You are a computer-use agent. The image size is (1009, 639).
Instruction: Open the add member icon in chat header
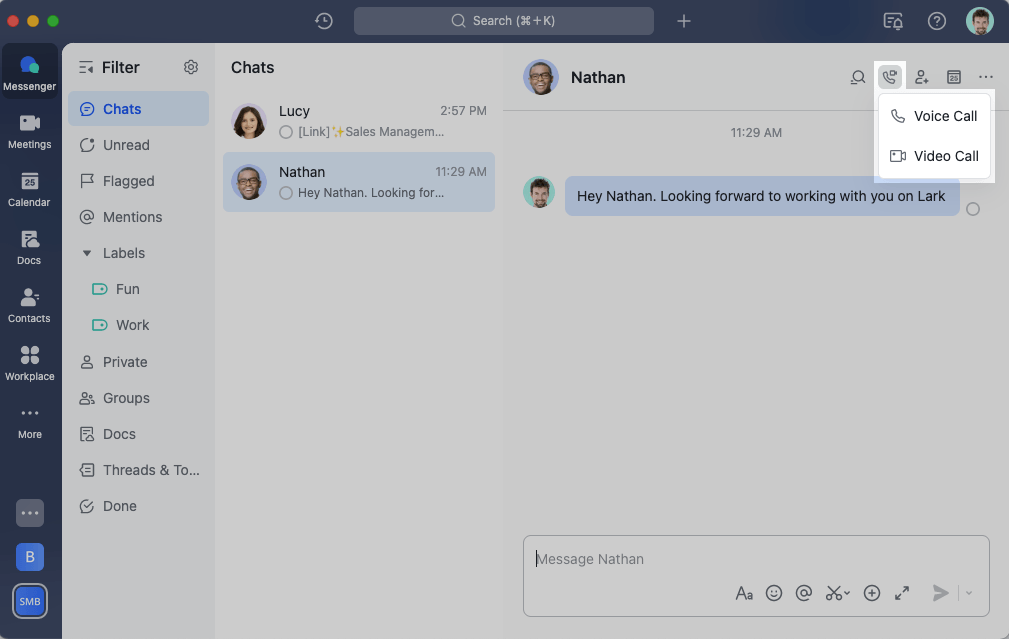pyautogui.click(x=922, y=77)
